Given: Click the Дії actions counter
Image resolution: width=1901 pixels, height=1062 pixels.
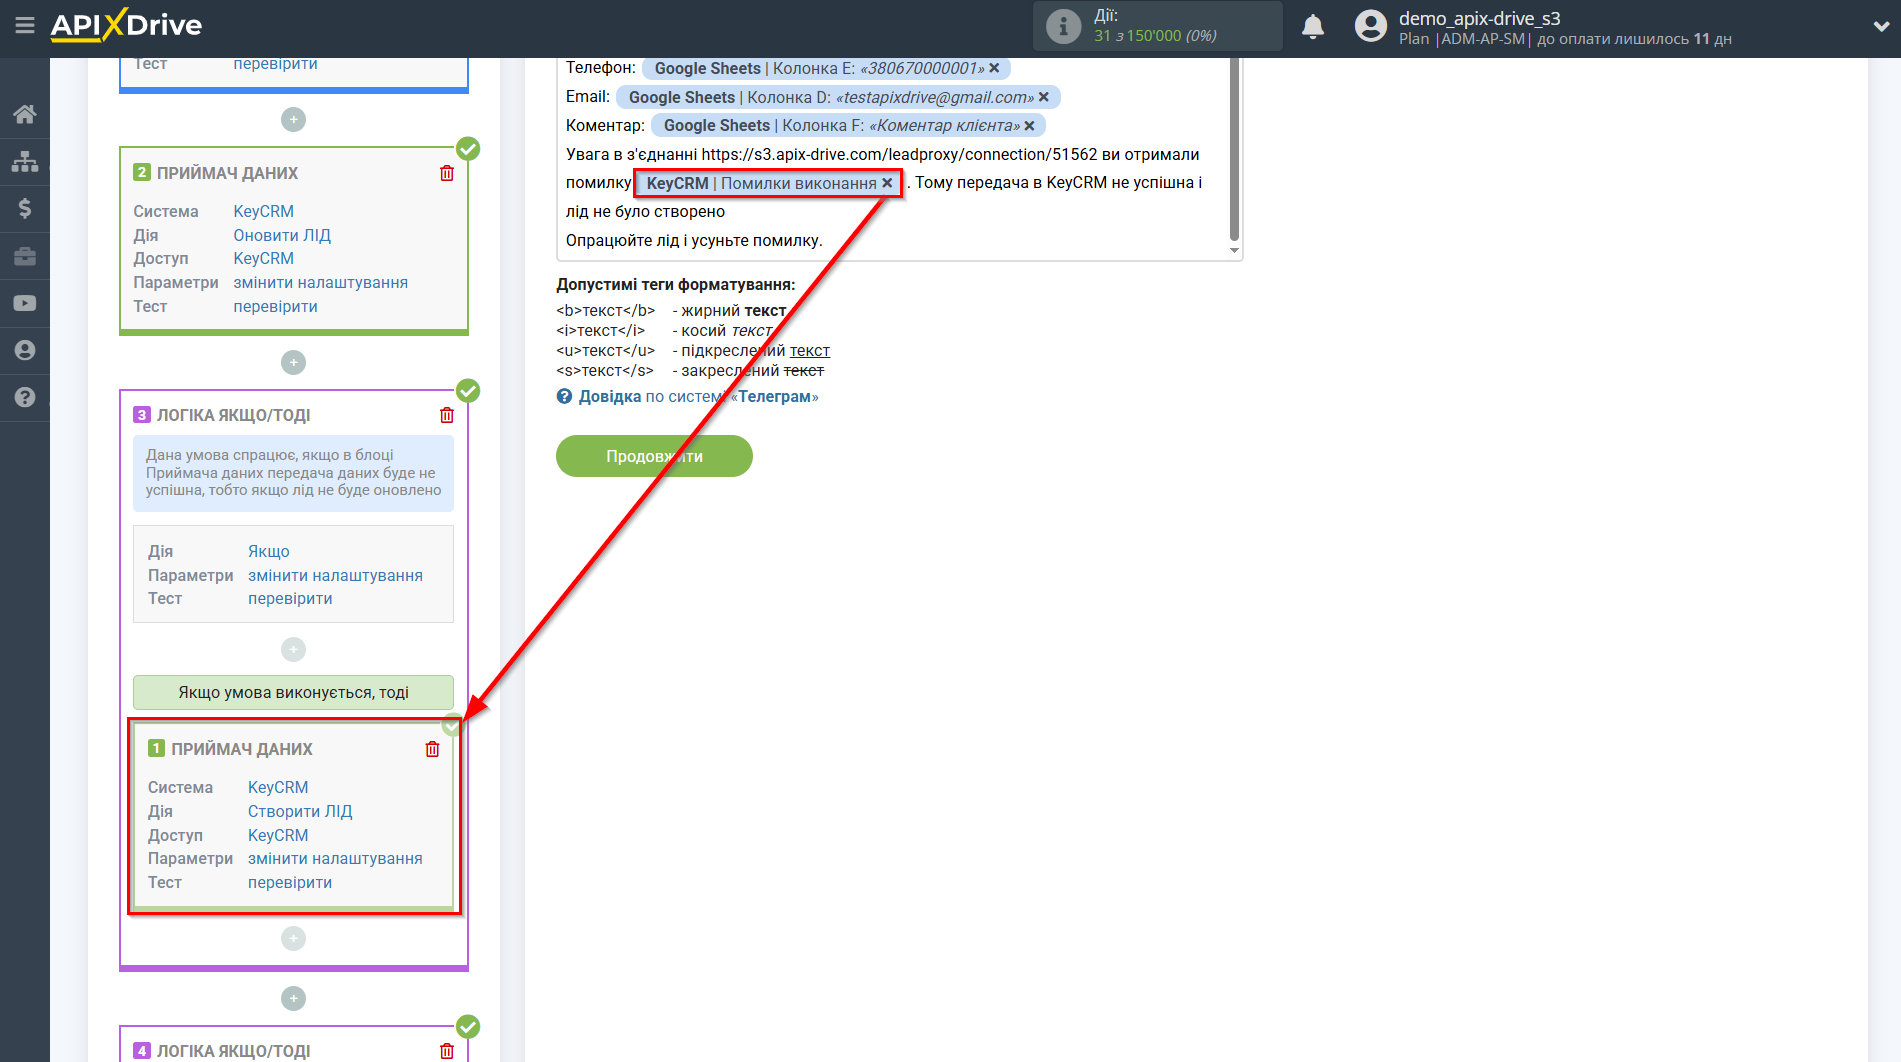Looking at the screenshot, I should click(1157, 26).
